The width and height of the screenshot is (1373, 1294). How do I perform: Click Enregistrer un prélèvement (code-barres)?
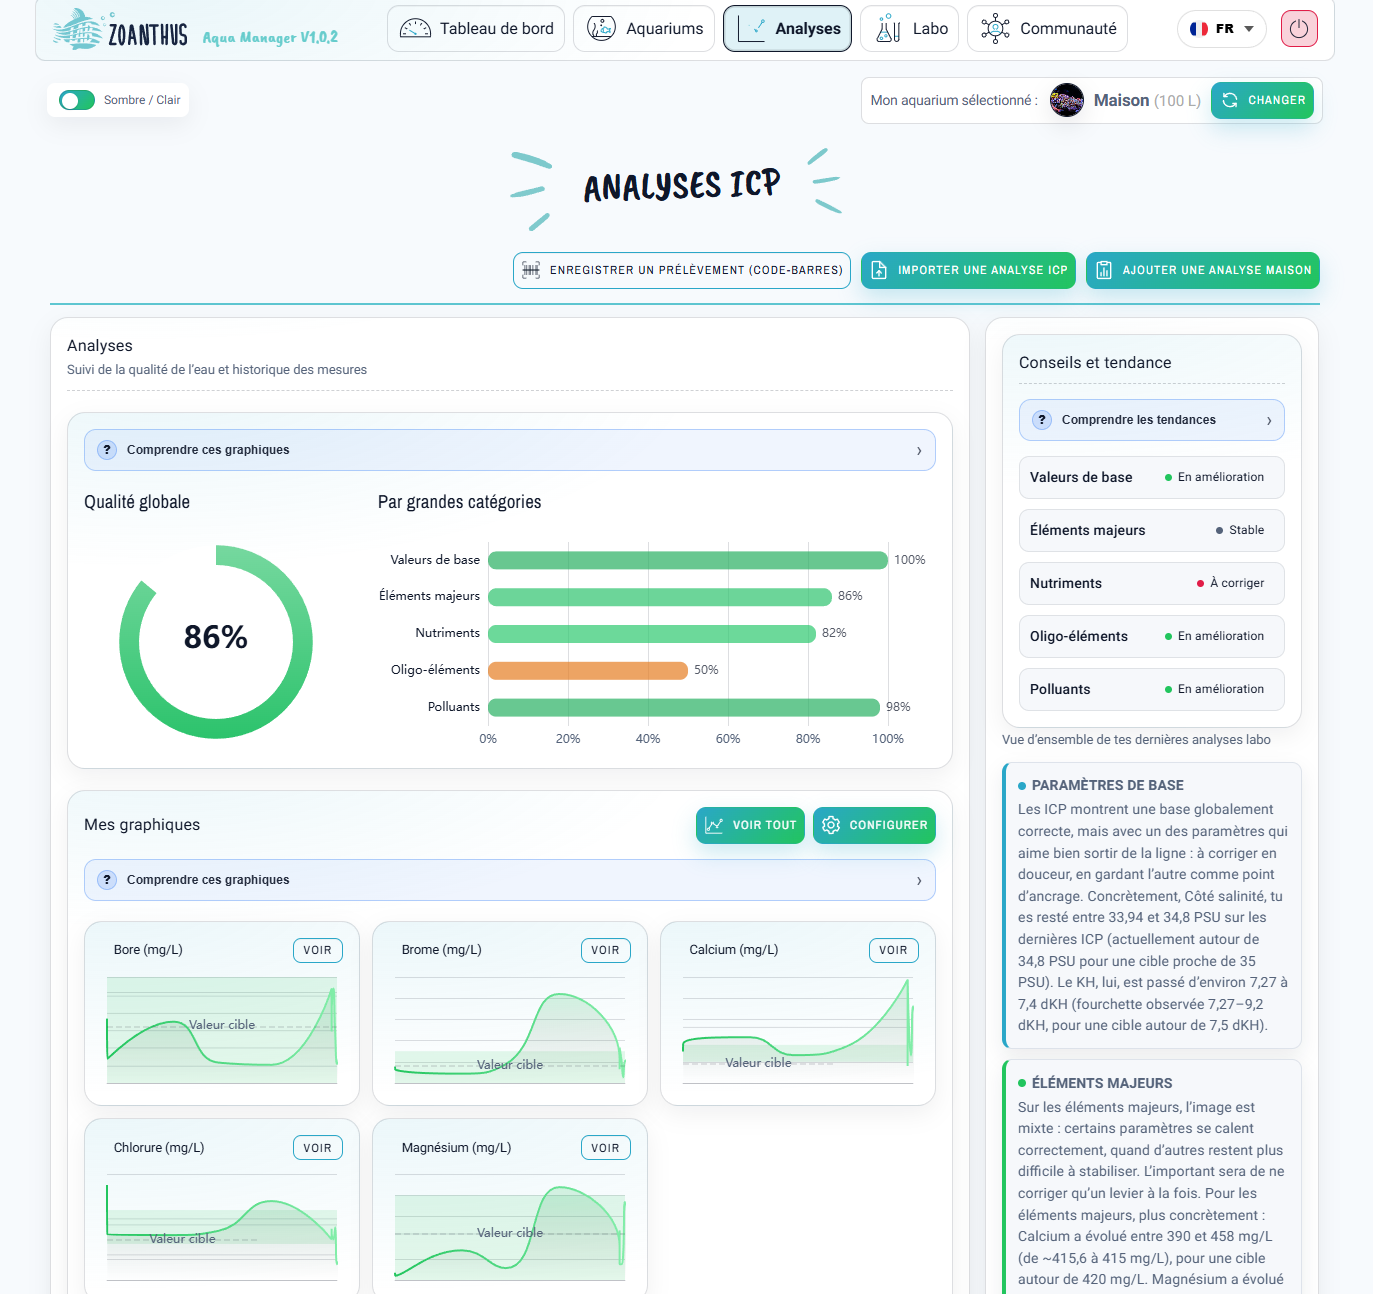[x=682, y=270]
